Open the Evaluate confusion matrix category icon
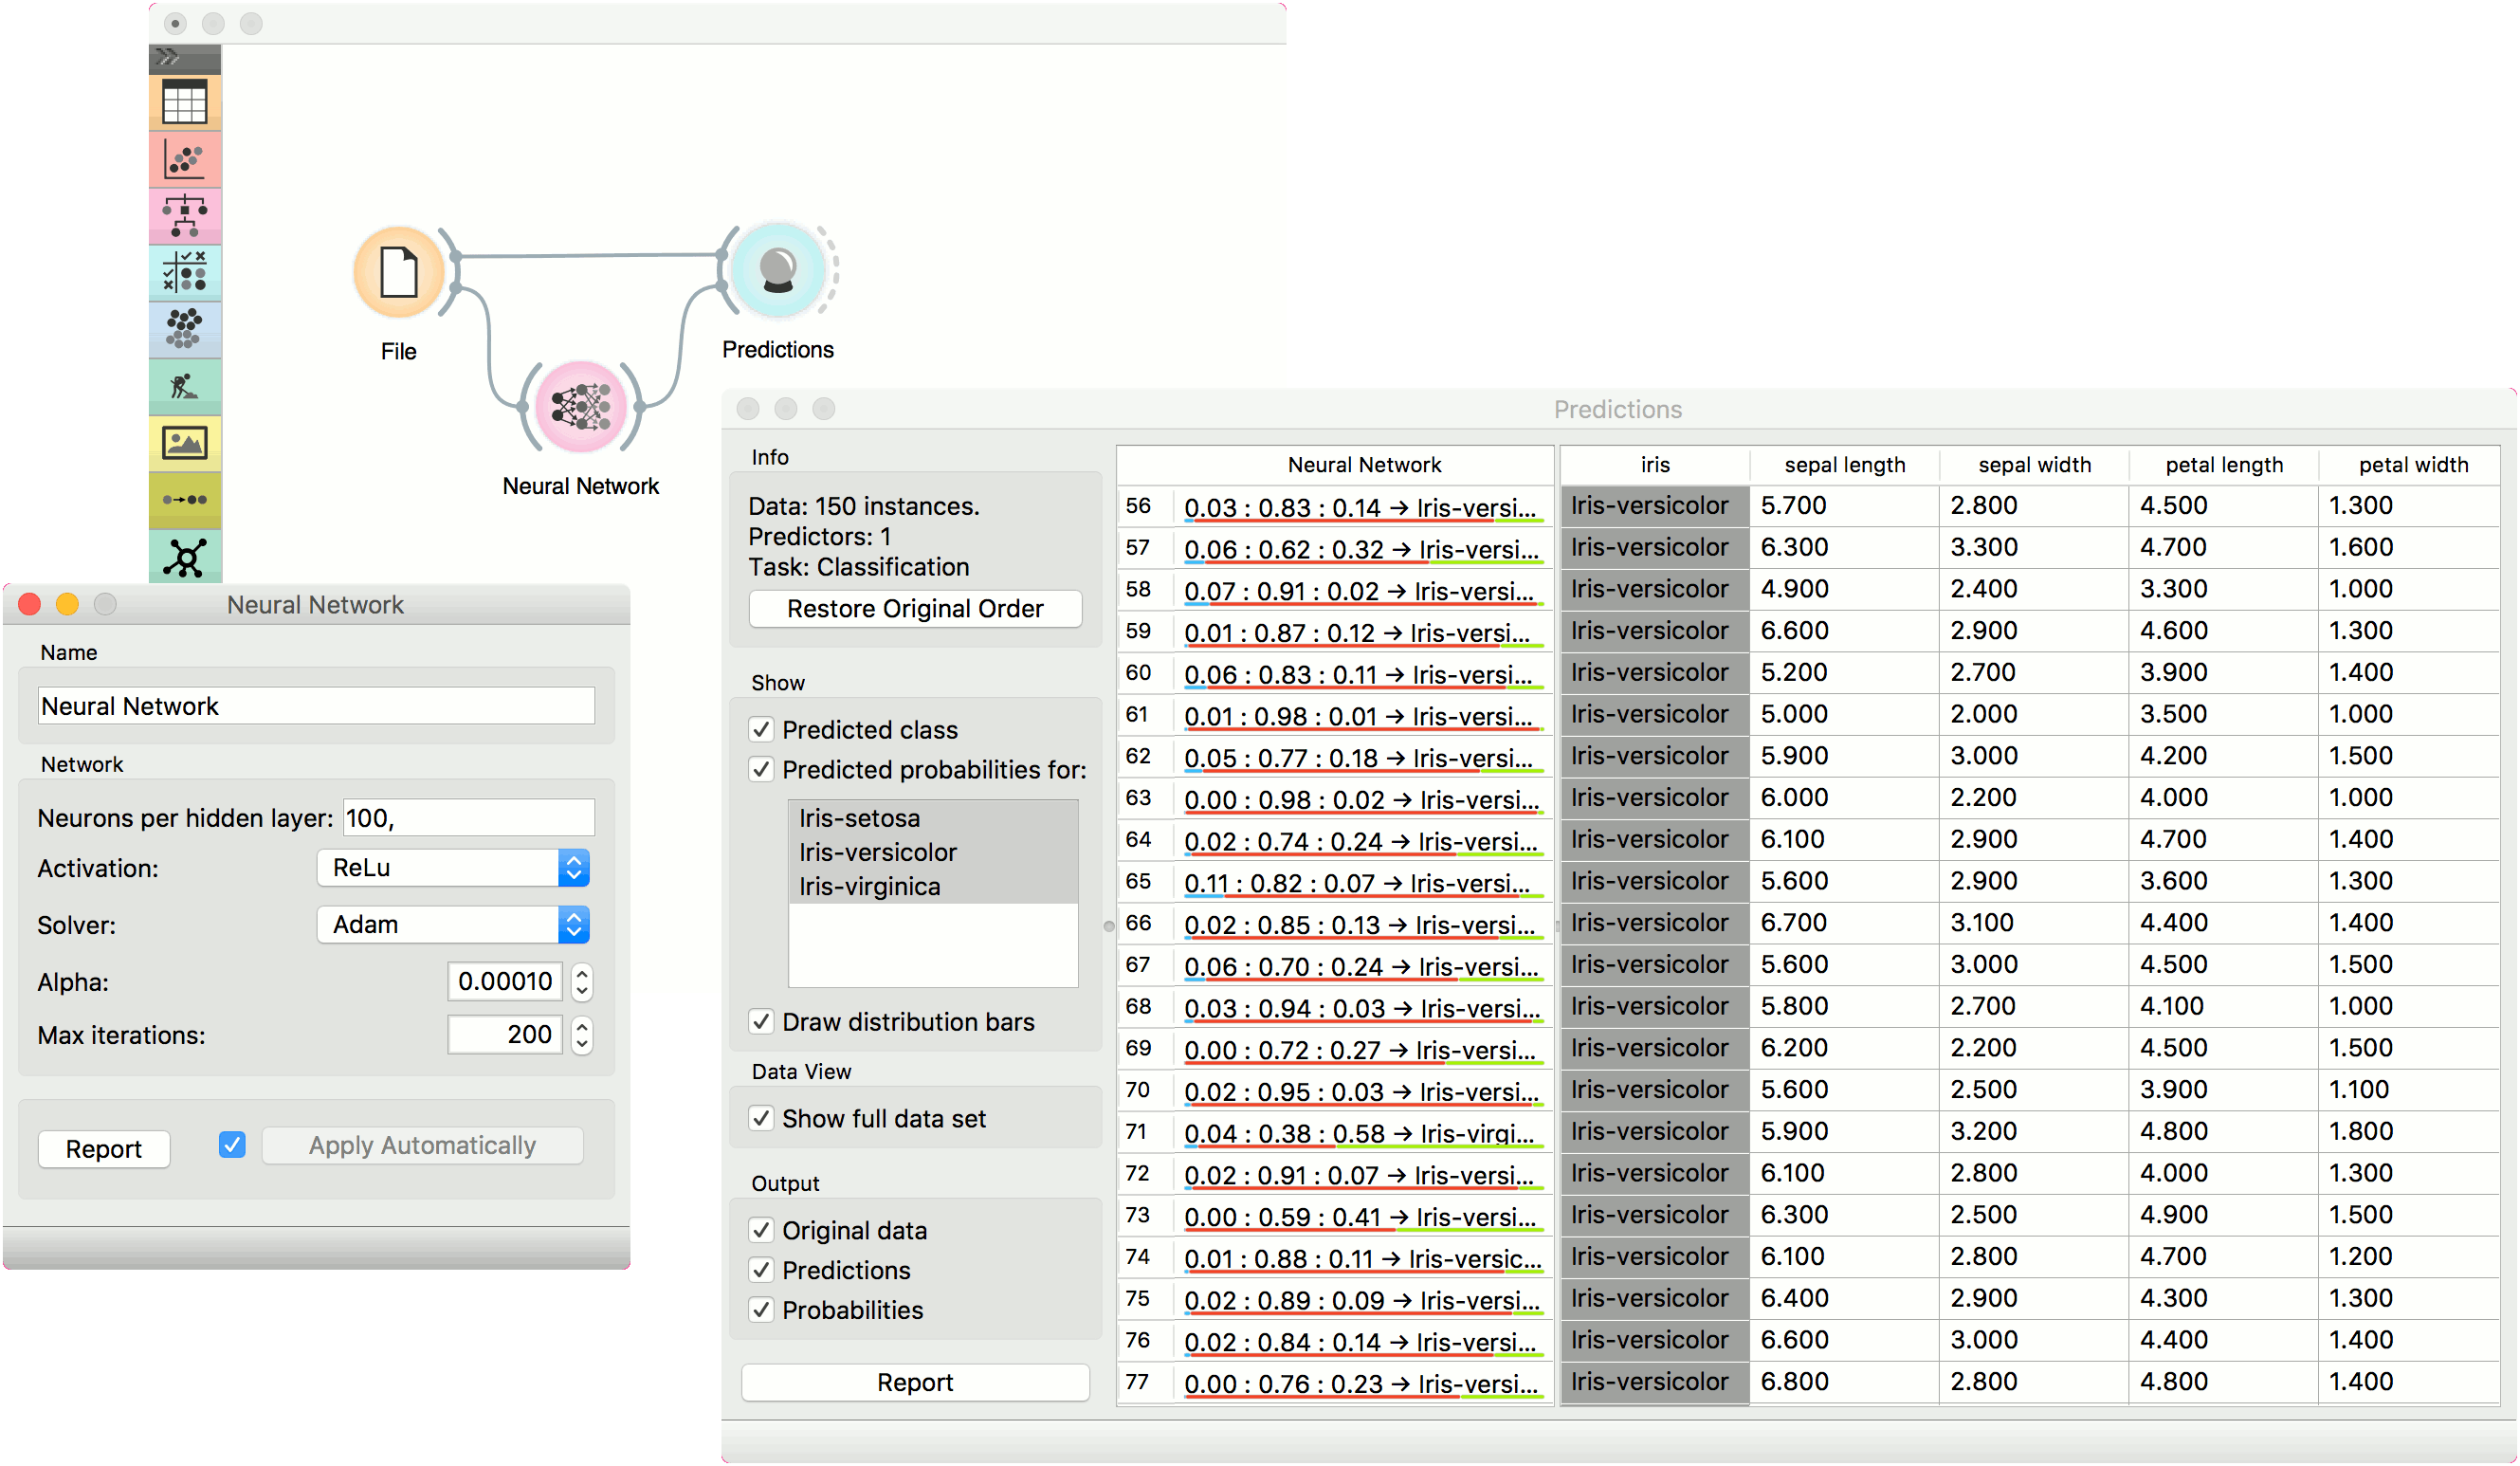2520x1466 pixels. pos(185,272)
